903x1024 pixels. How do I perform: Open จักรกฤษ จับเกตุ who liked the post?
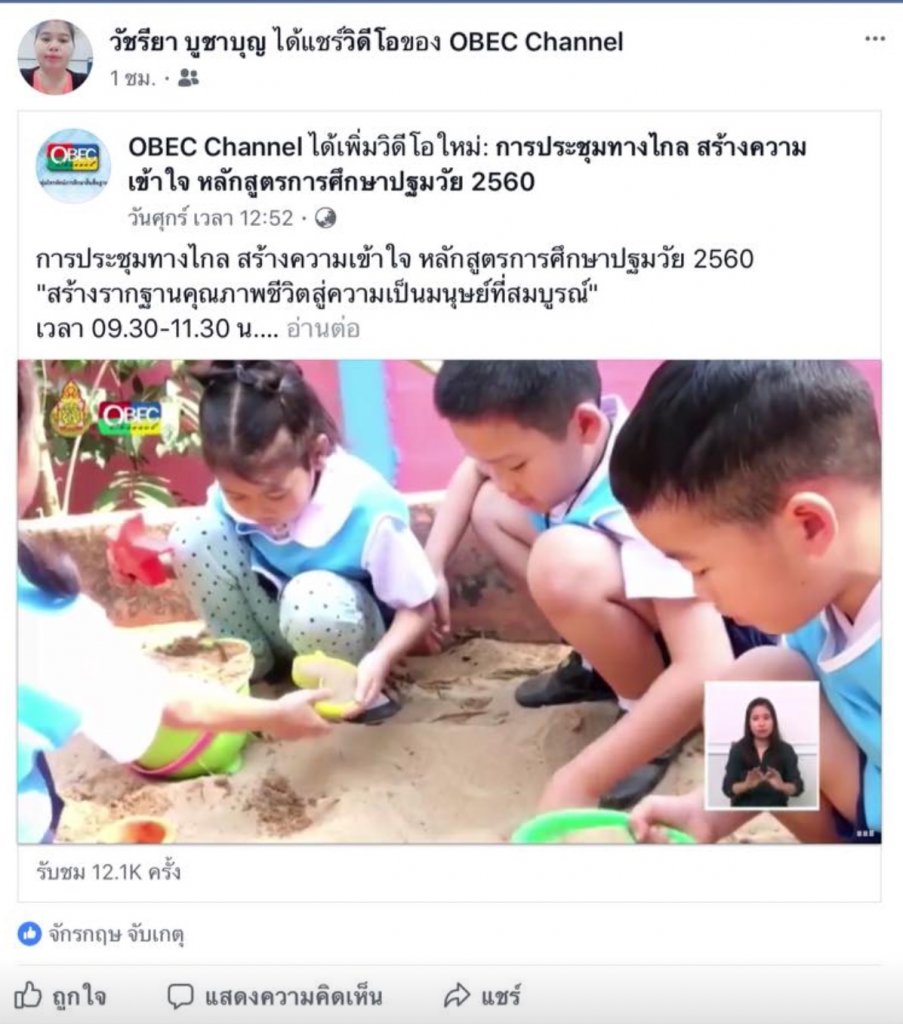click(116, 935)
